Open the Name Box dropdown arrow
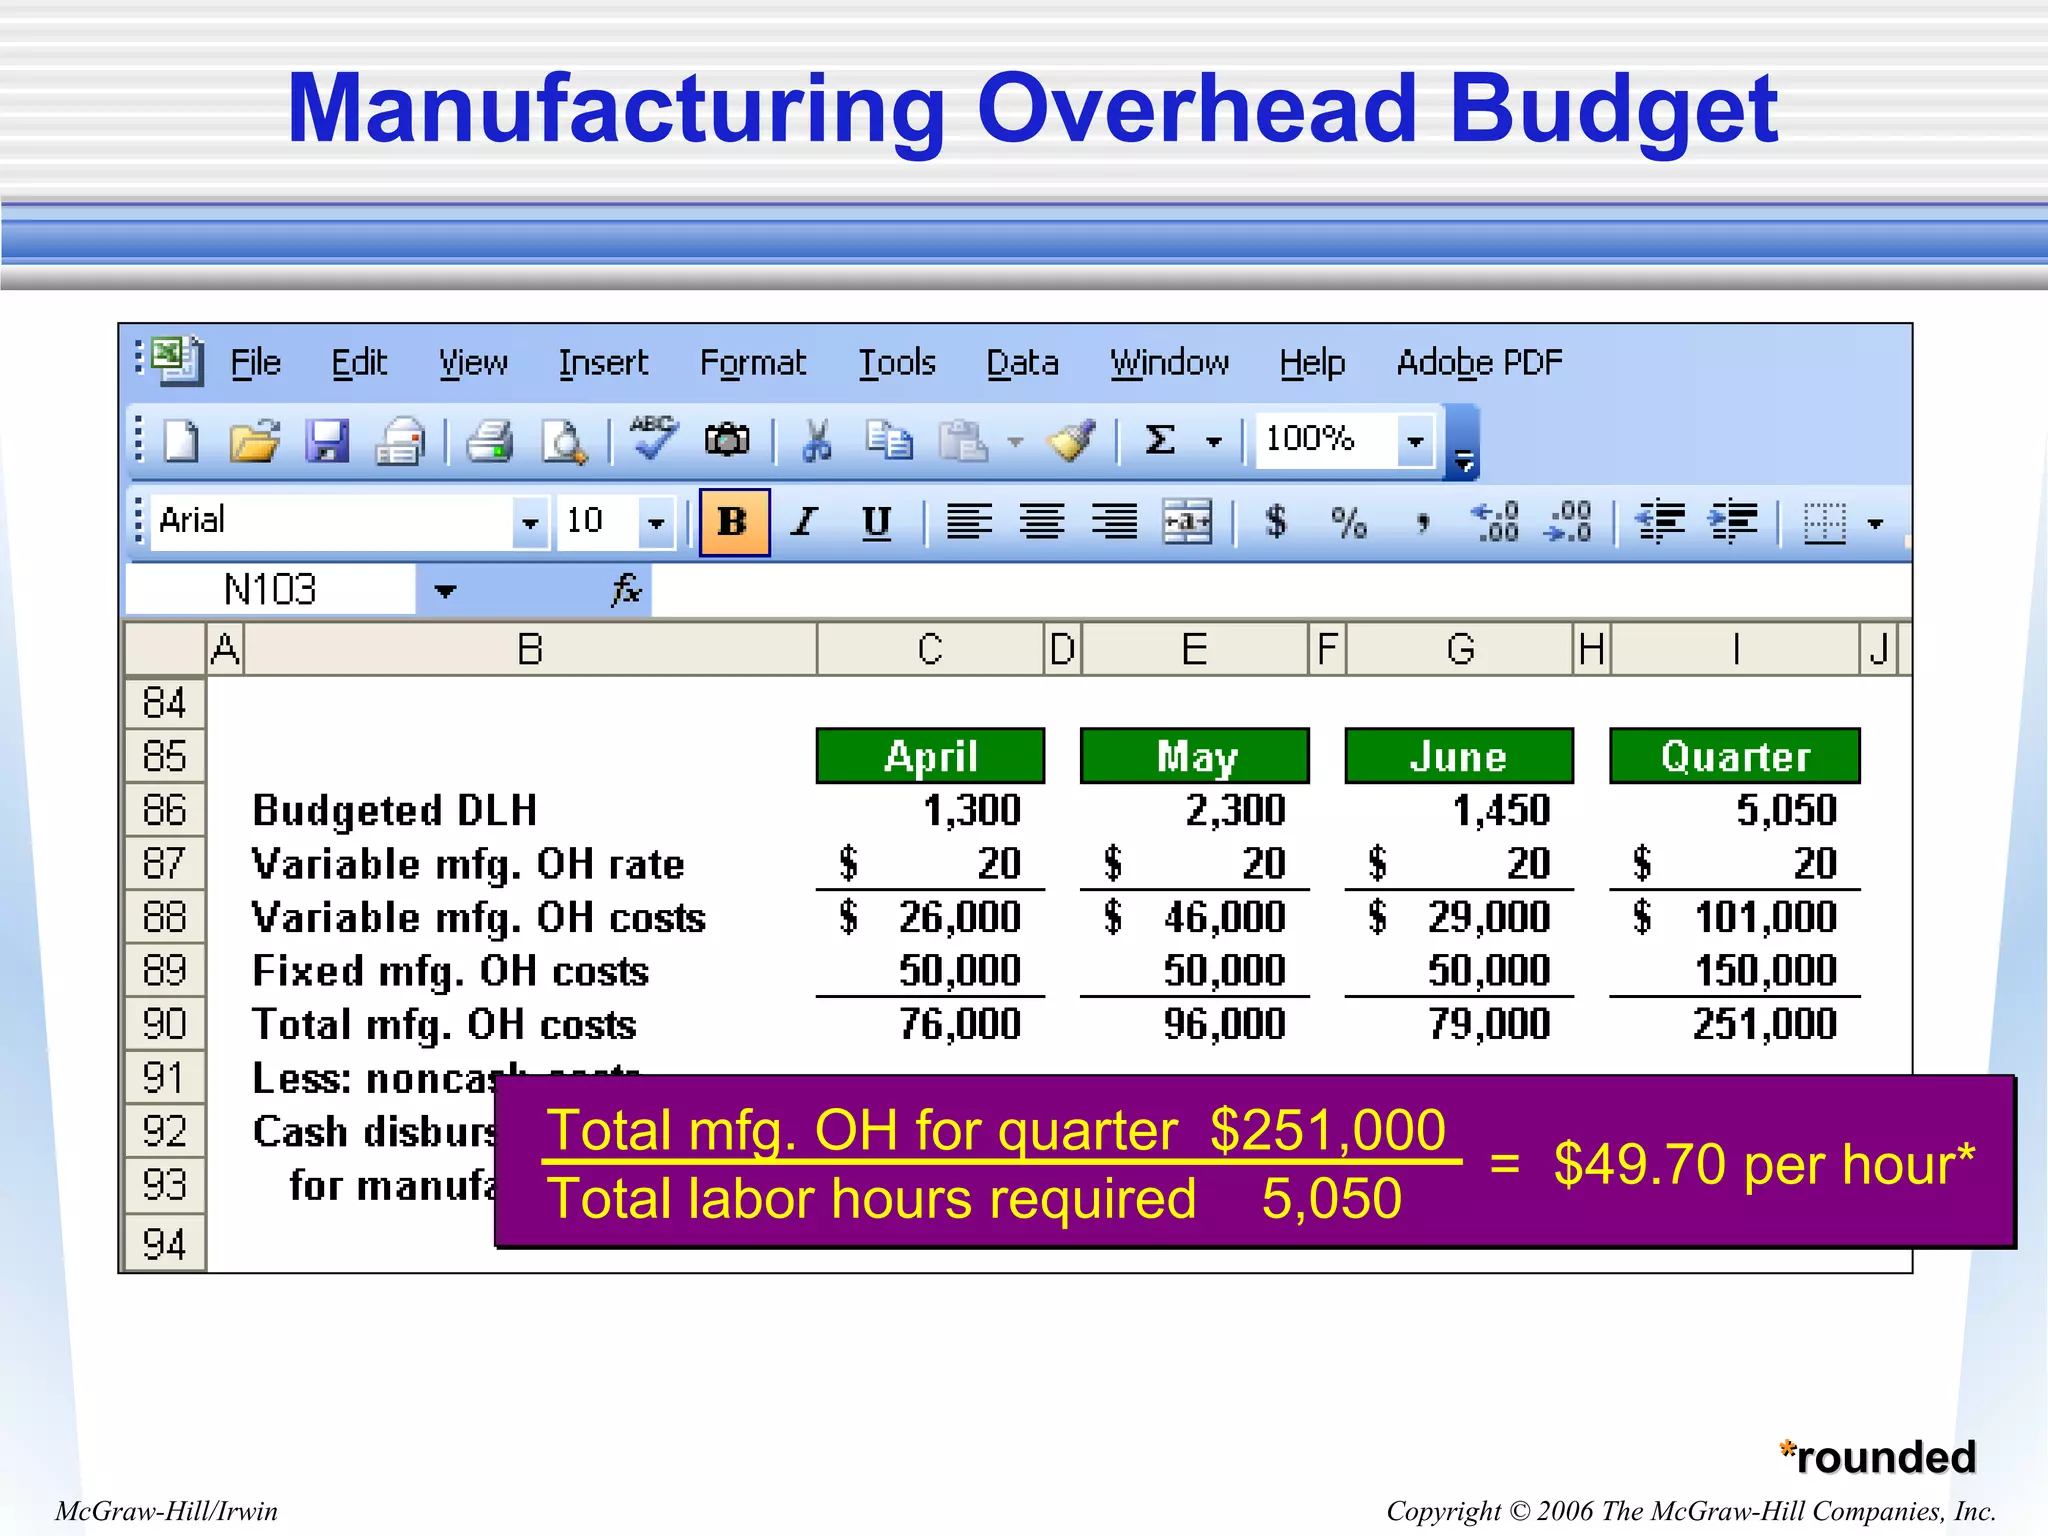This screenshot has height=1536, width=2048. click(445, 590)
